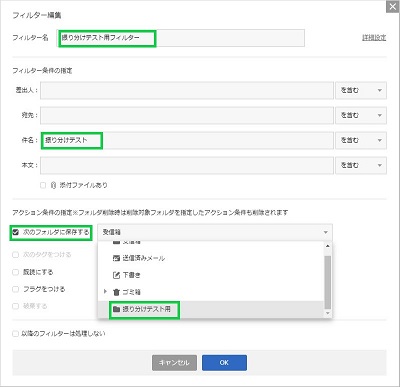Open the 差出人 condition dropdown
This screenshot has width=400, height=387.
coord(361,90)
